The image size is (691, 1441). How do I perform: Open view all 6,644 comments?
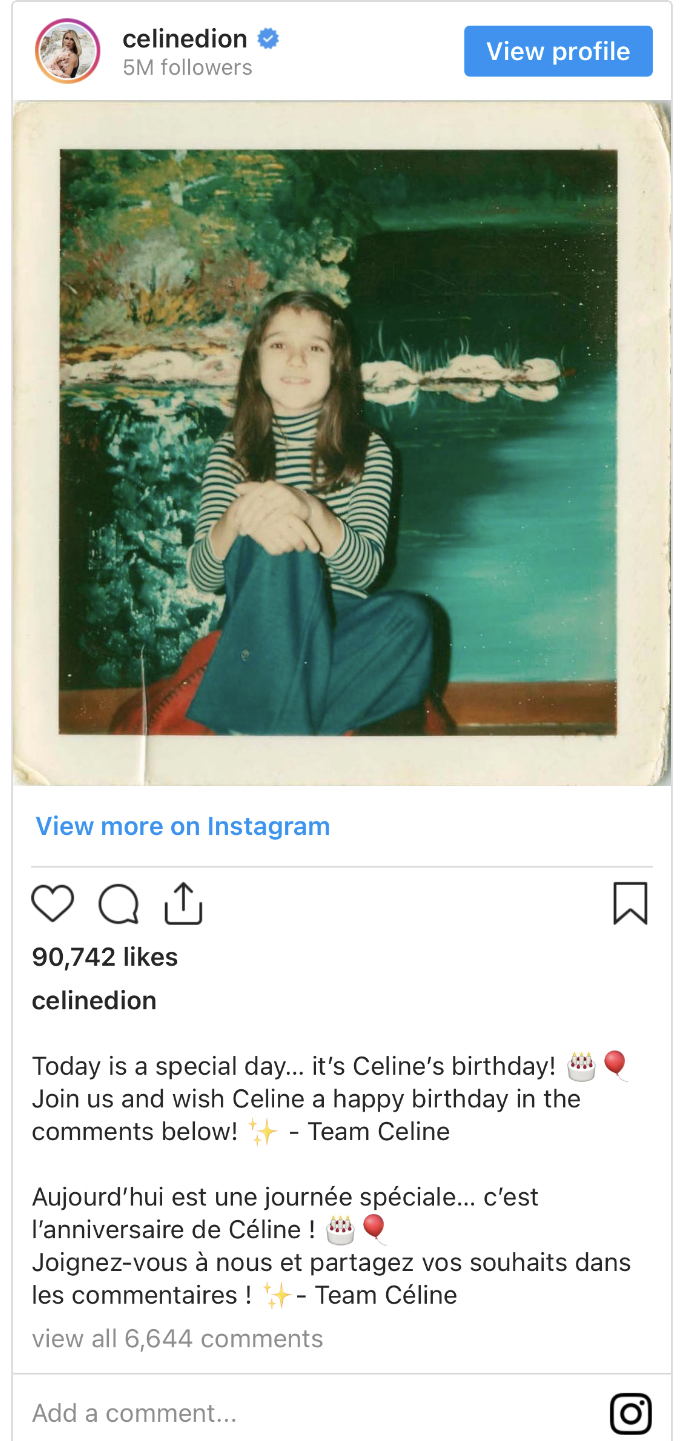[x=177, y=1339]
